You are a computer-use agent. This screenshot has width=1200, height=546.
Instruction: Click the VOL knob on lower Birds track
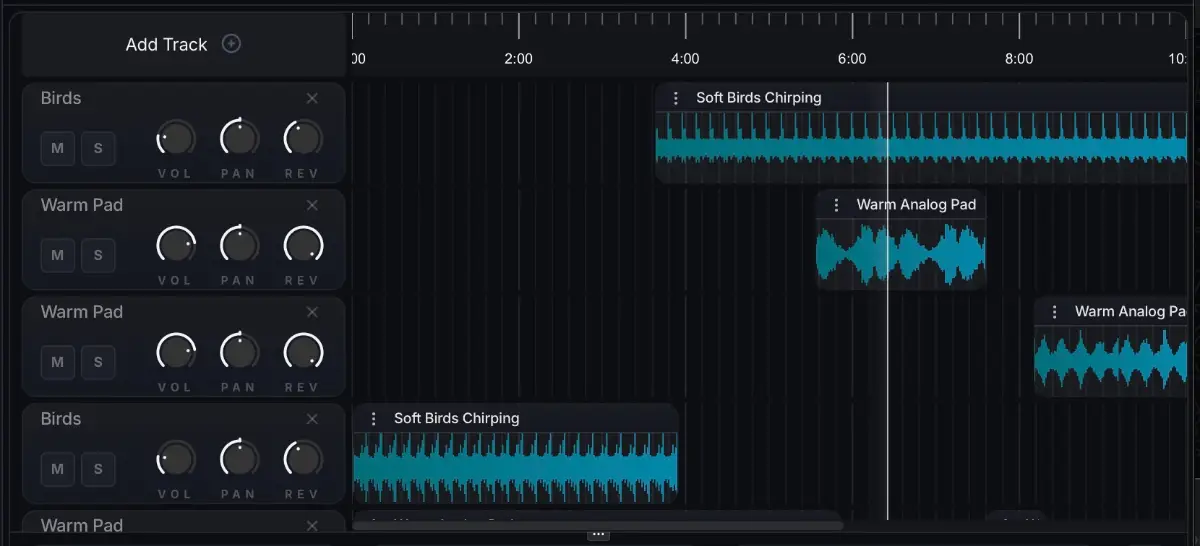pyautogui.click(x=176, y=459)
